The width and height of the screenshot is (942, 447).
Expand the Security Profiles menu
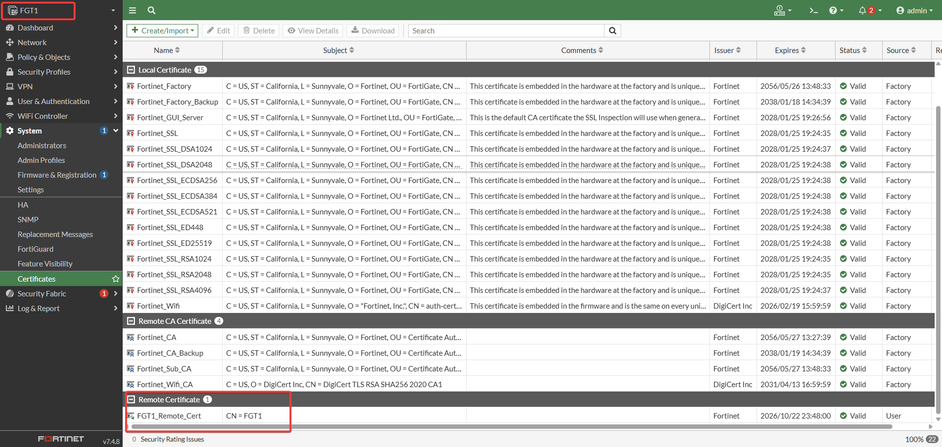point(61,72)
